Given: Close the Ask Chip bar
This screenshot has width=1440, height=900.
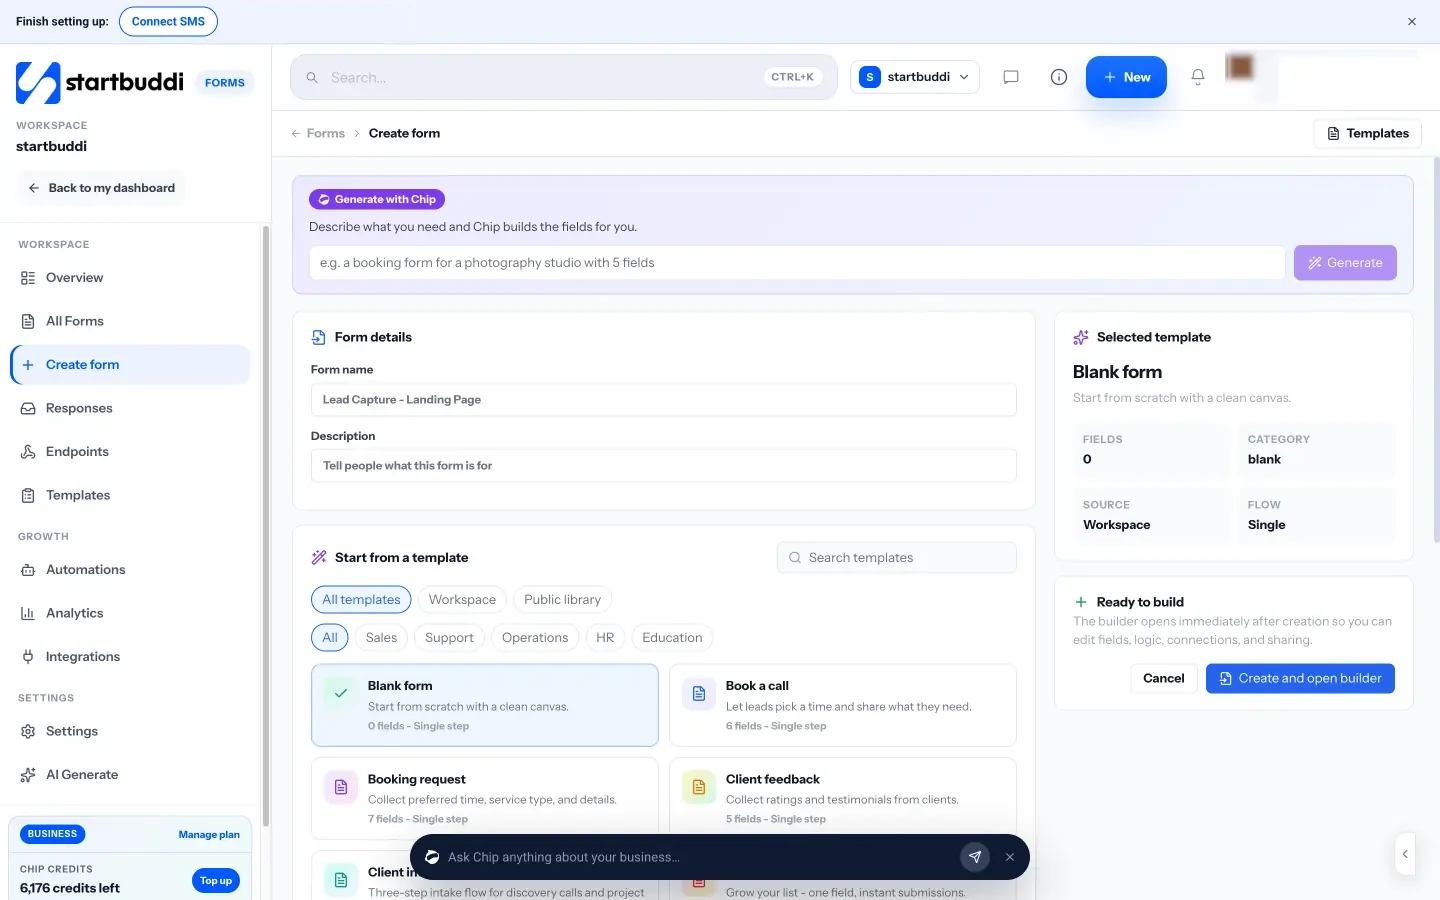Looking at the screenshot, I should [x=1010, y=857].
